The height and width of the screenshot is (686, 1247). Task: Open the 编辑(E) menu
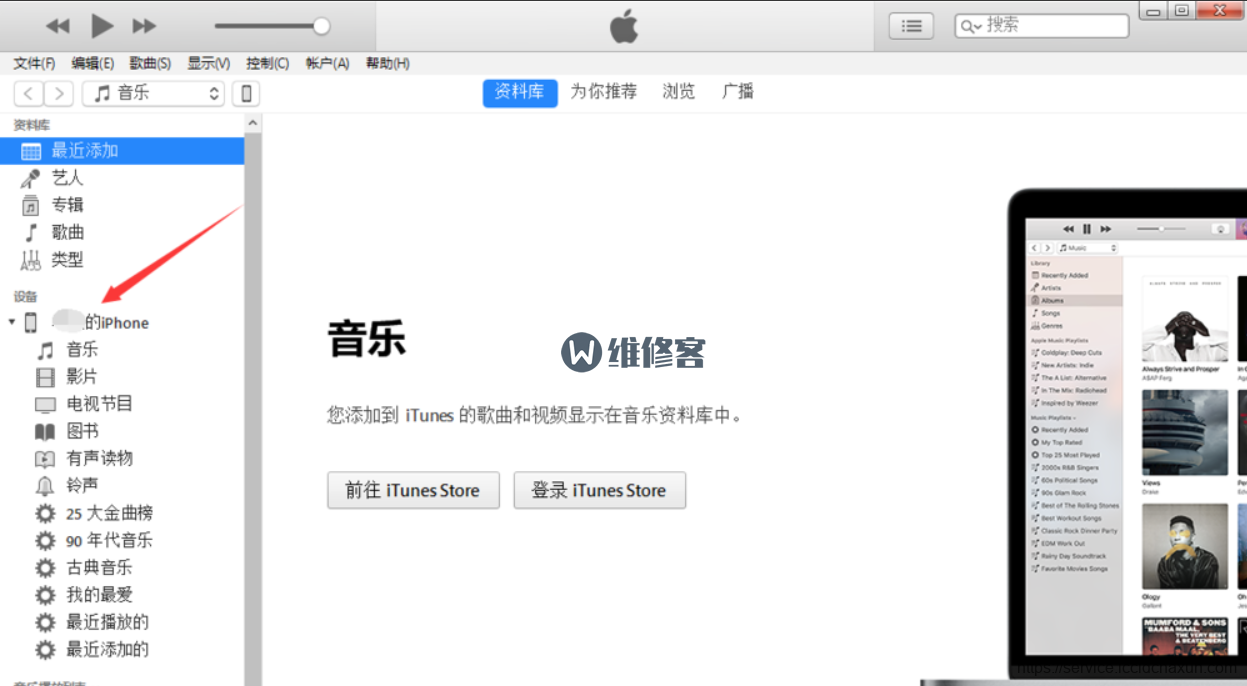click(x=92, y=63)
